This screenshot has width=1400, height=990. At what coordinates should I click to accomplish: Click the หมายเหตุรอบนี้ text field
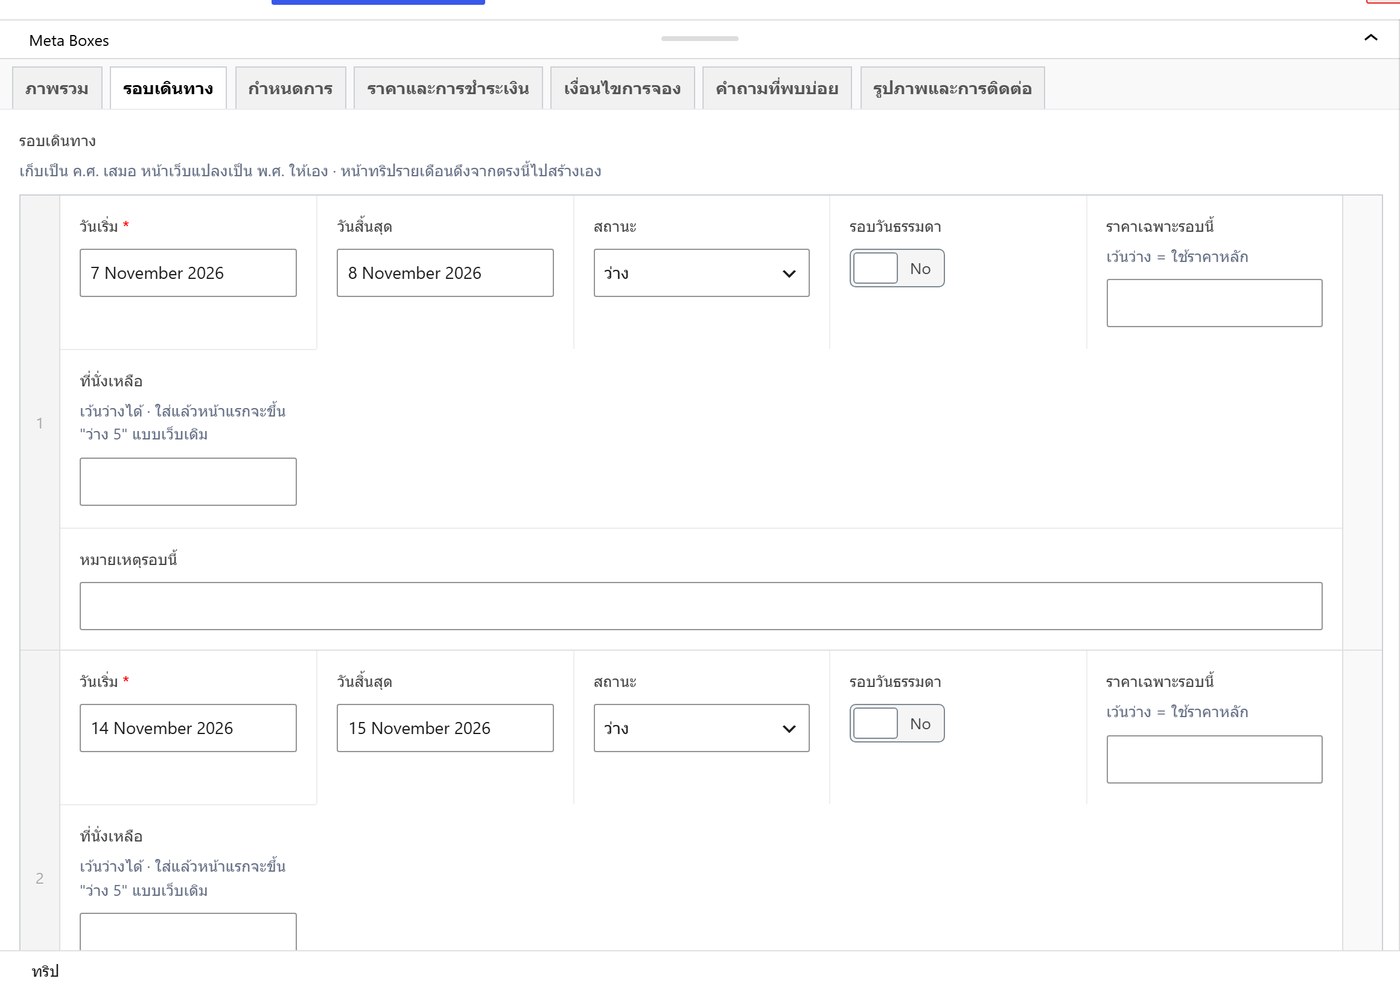pyautogui.click(x=701, y=606)
